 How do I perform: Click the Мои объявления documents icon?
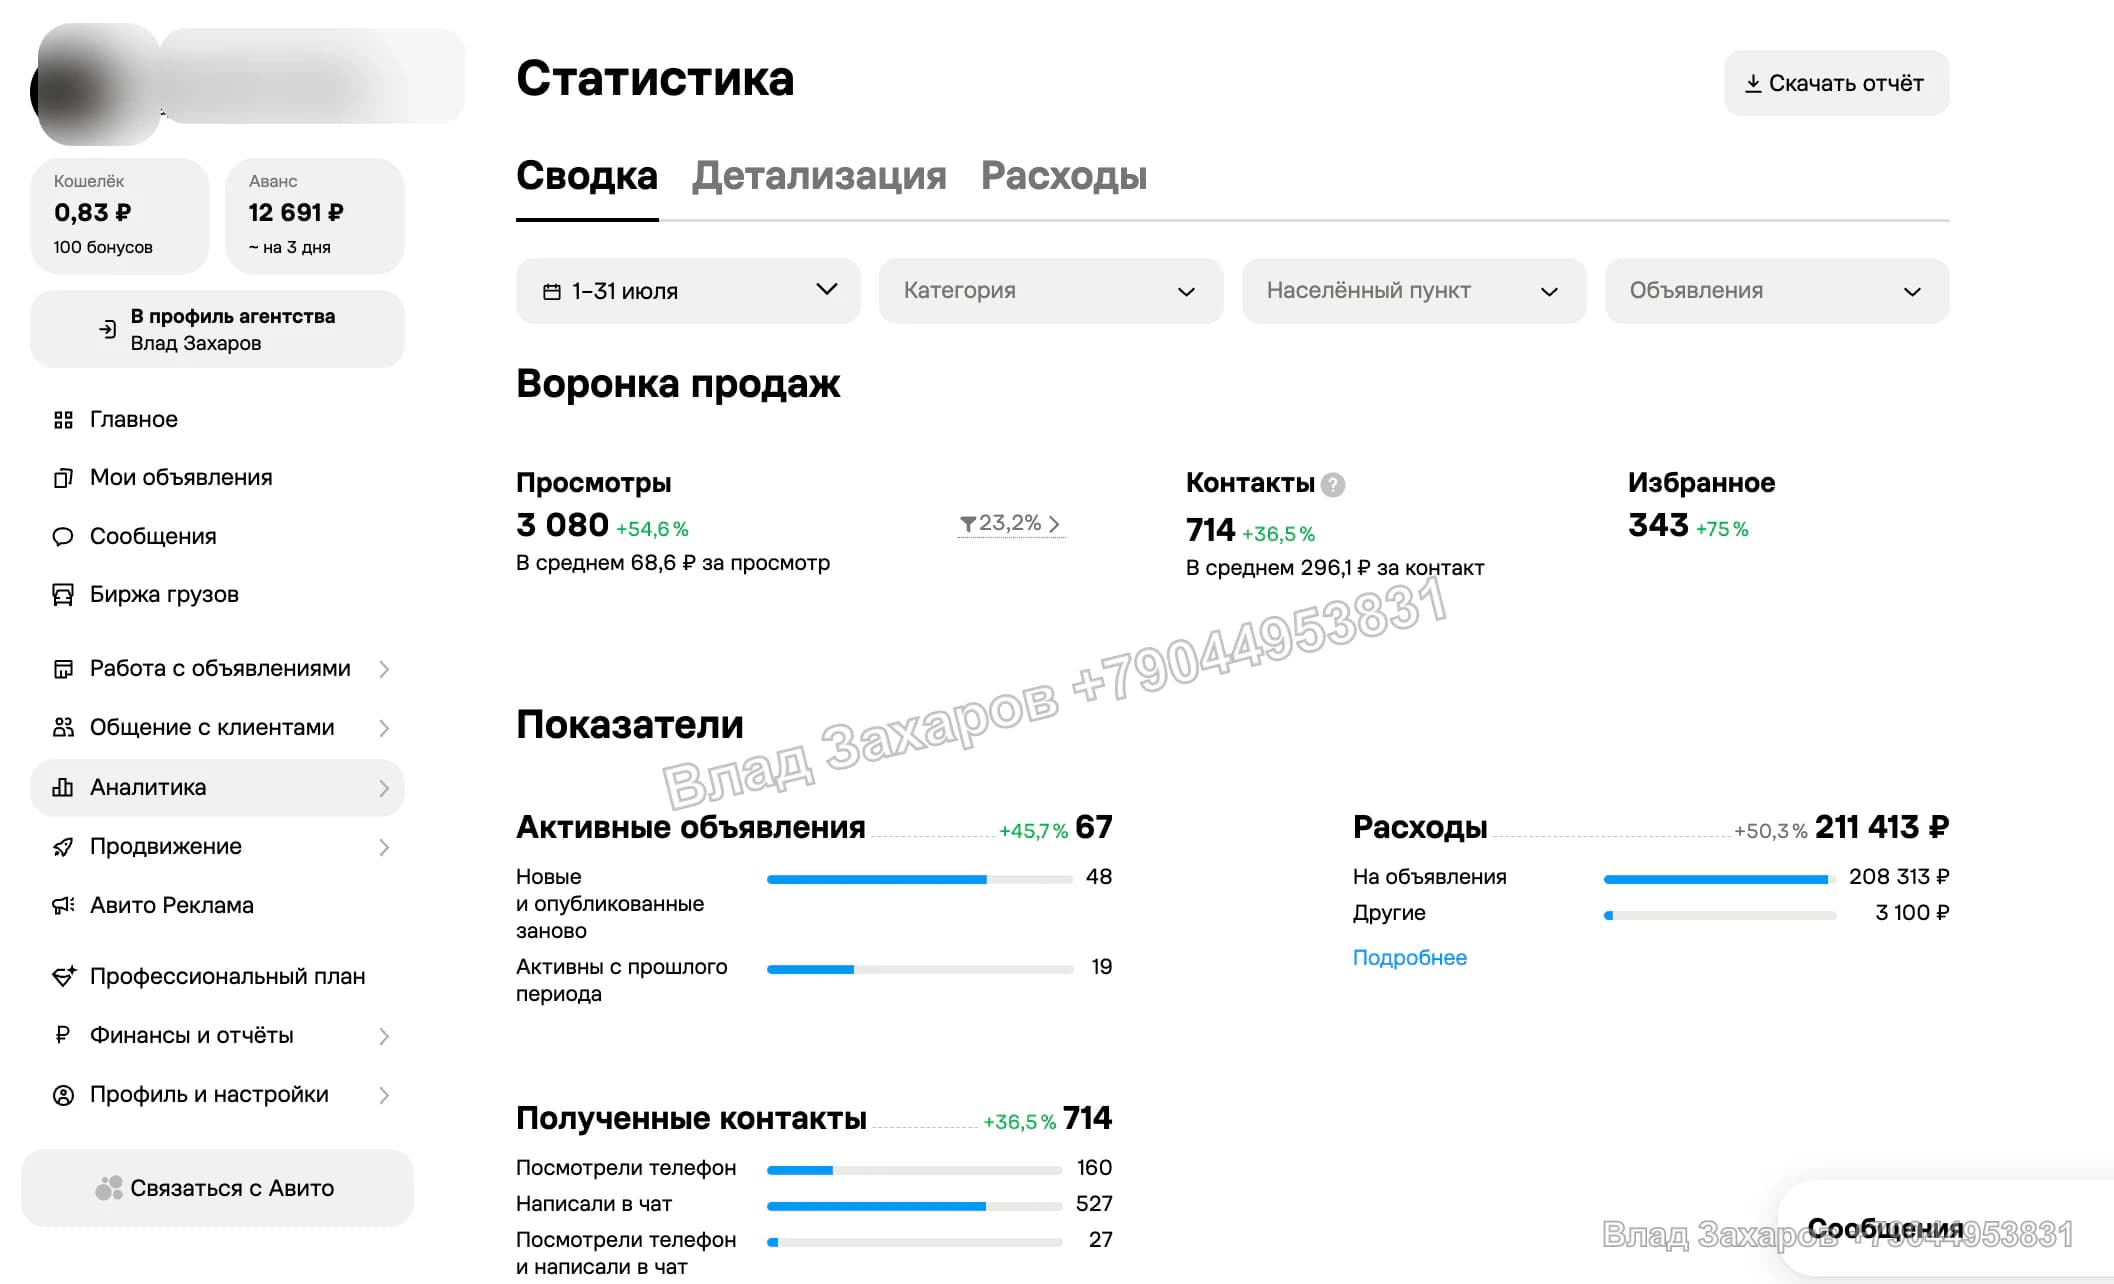(63, 478)
